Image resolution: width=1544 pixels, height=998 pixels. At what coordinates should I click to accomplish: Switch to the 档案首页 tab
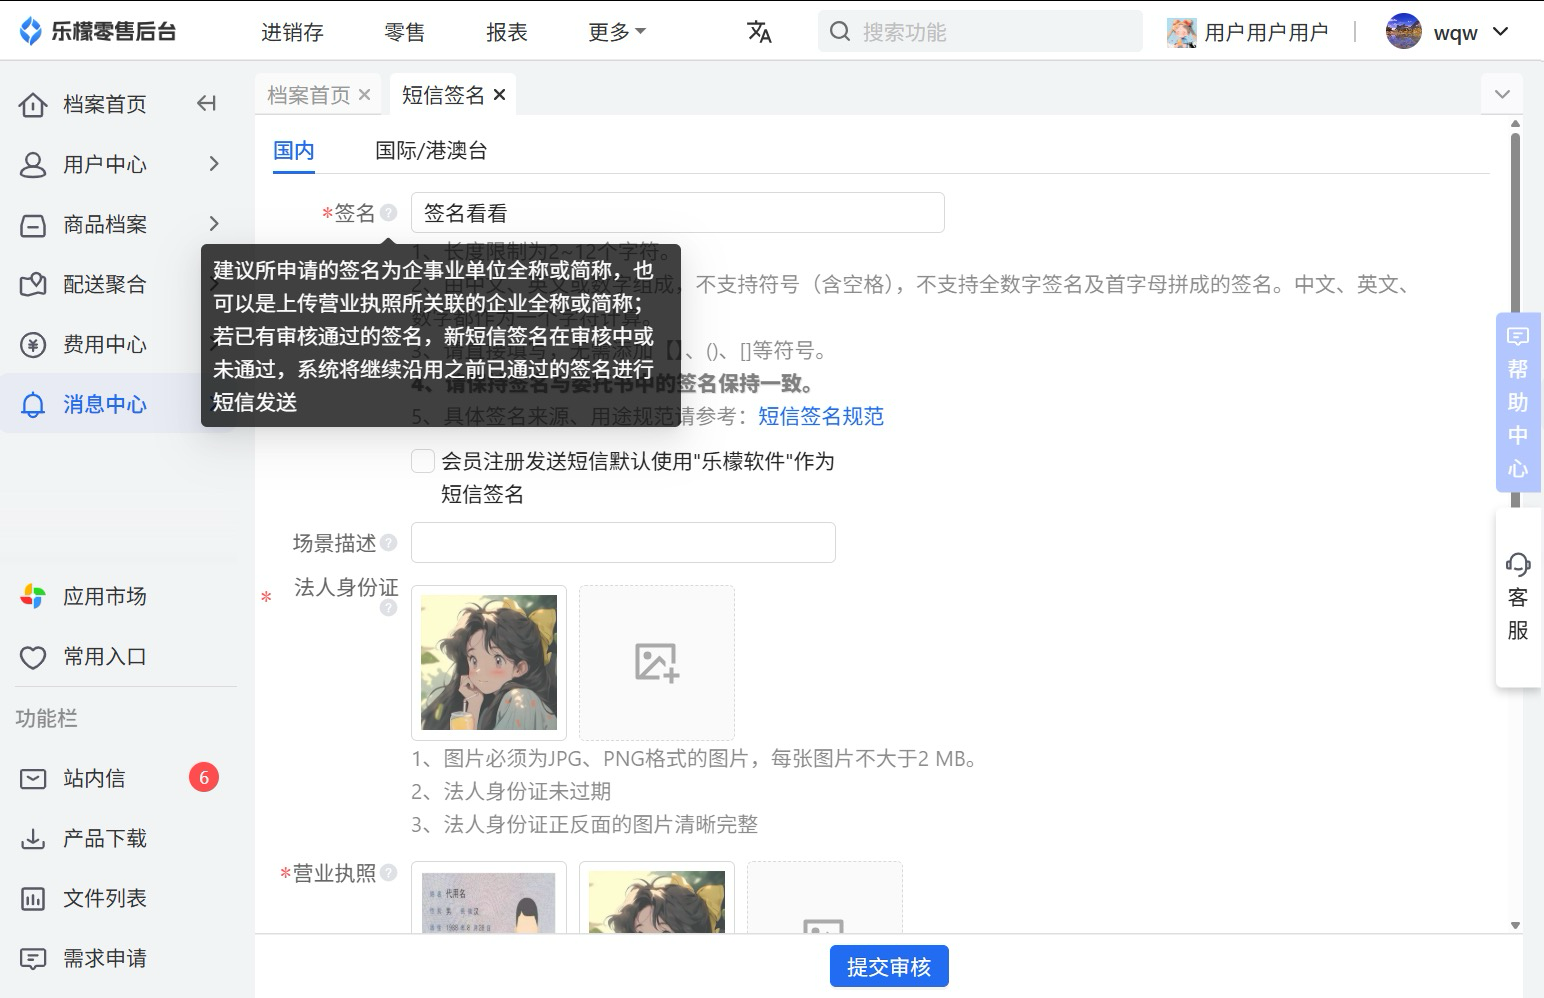pyautogui.click(x=309, y=95)
